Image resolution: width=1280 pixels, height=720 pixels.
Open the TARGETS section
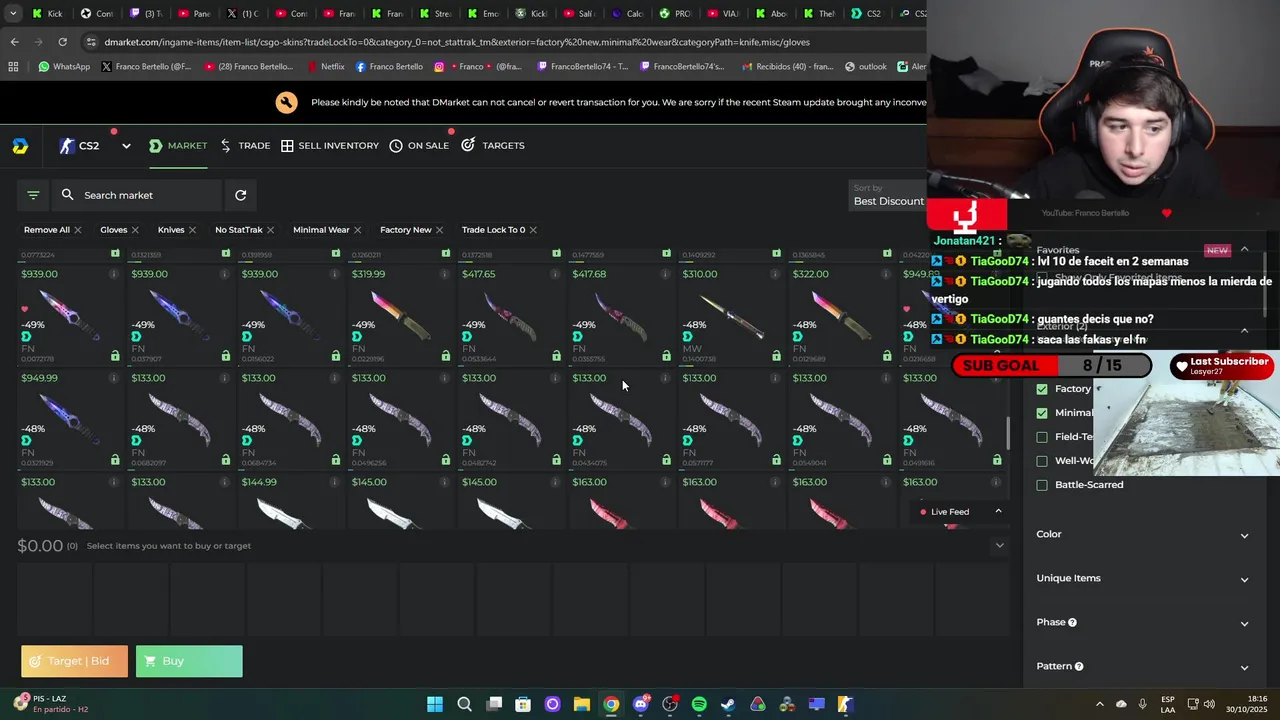(493, 145)
